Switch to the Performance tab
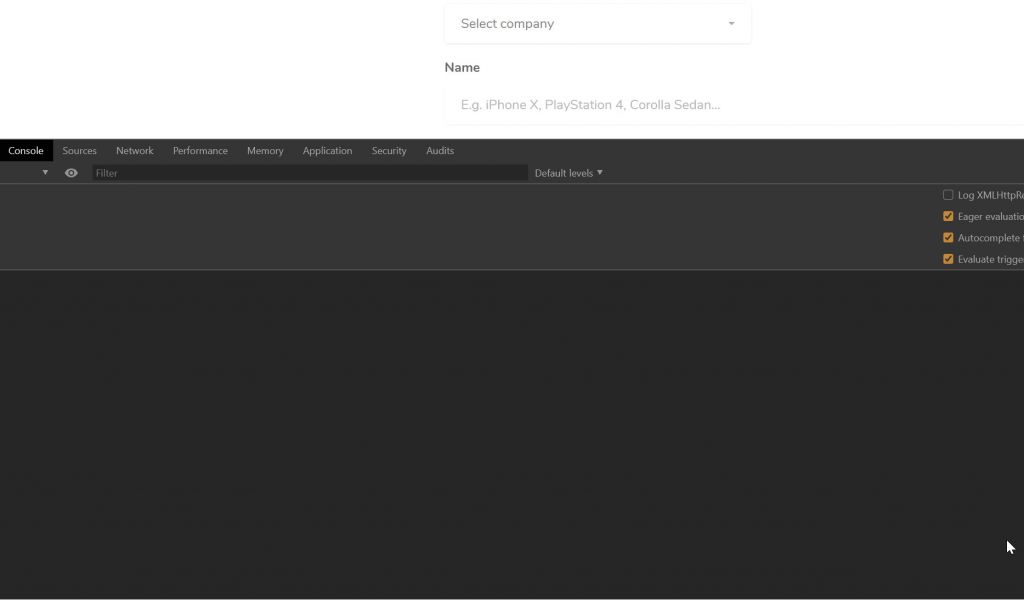The width and height of the screenshot is (1024, 600). (x=200, y=150)
